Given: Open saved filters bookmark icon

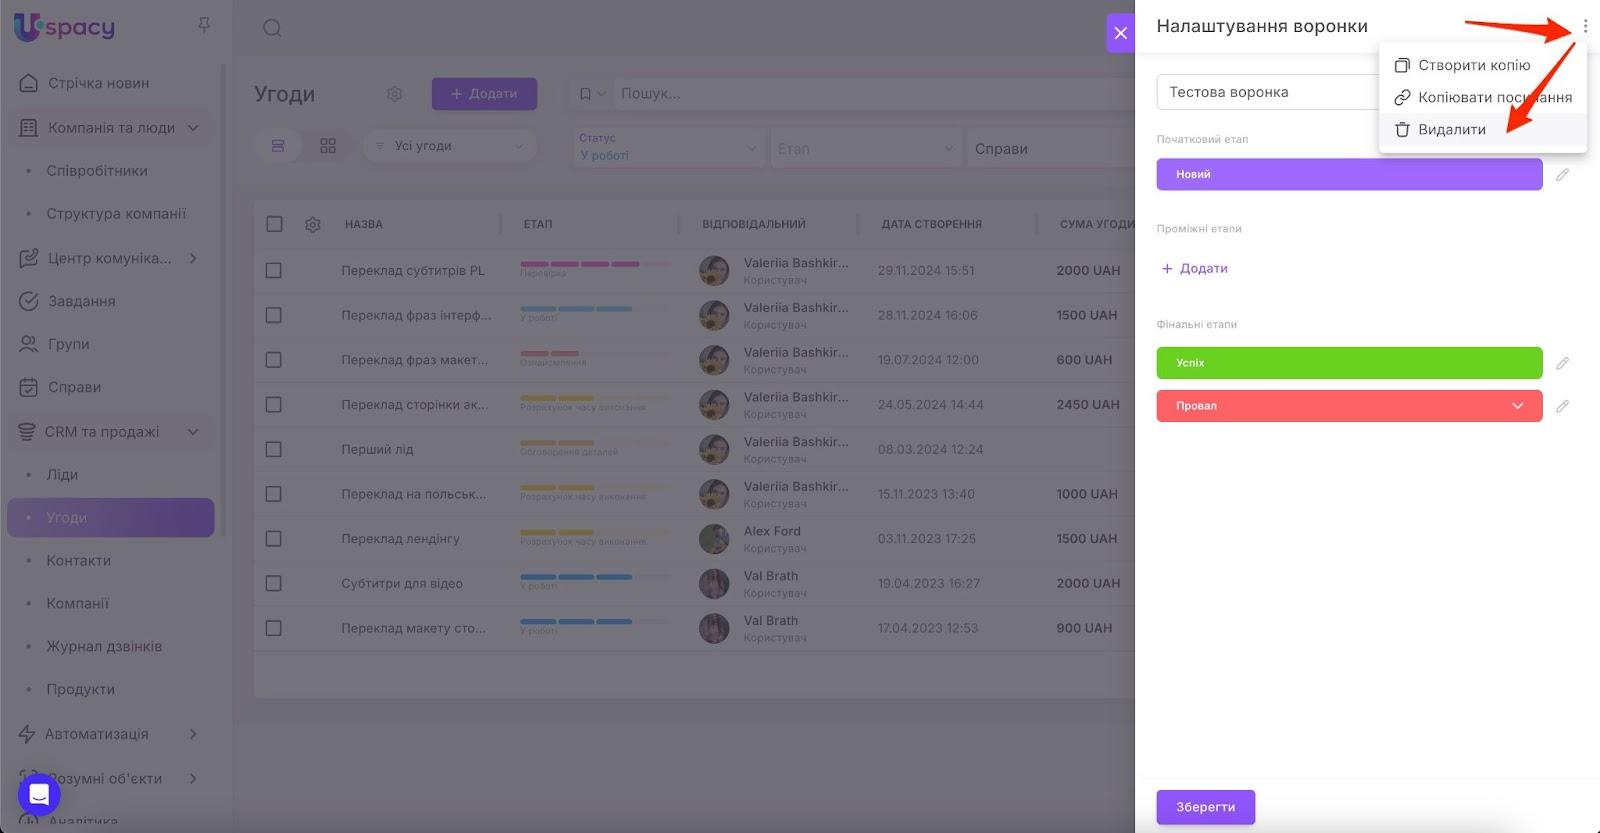Looking at the screenshot, I should pyautogui.click(x=592, y=94).
